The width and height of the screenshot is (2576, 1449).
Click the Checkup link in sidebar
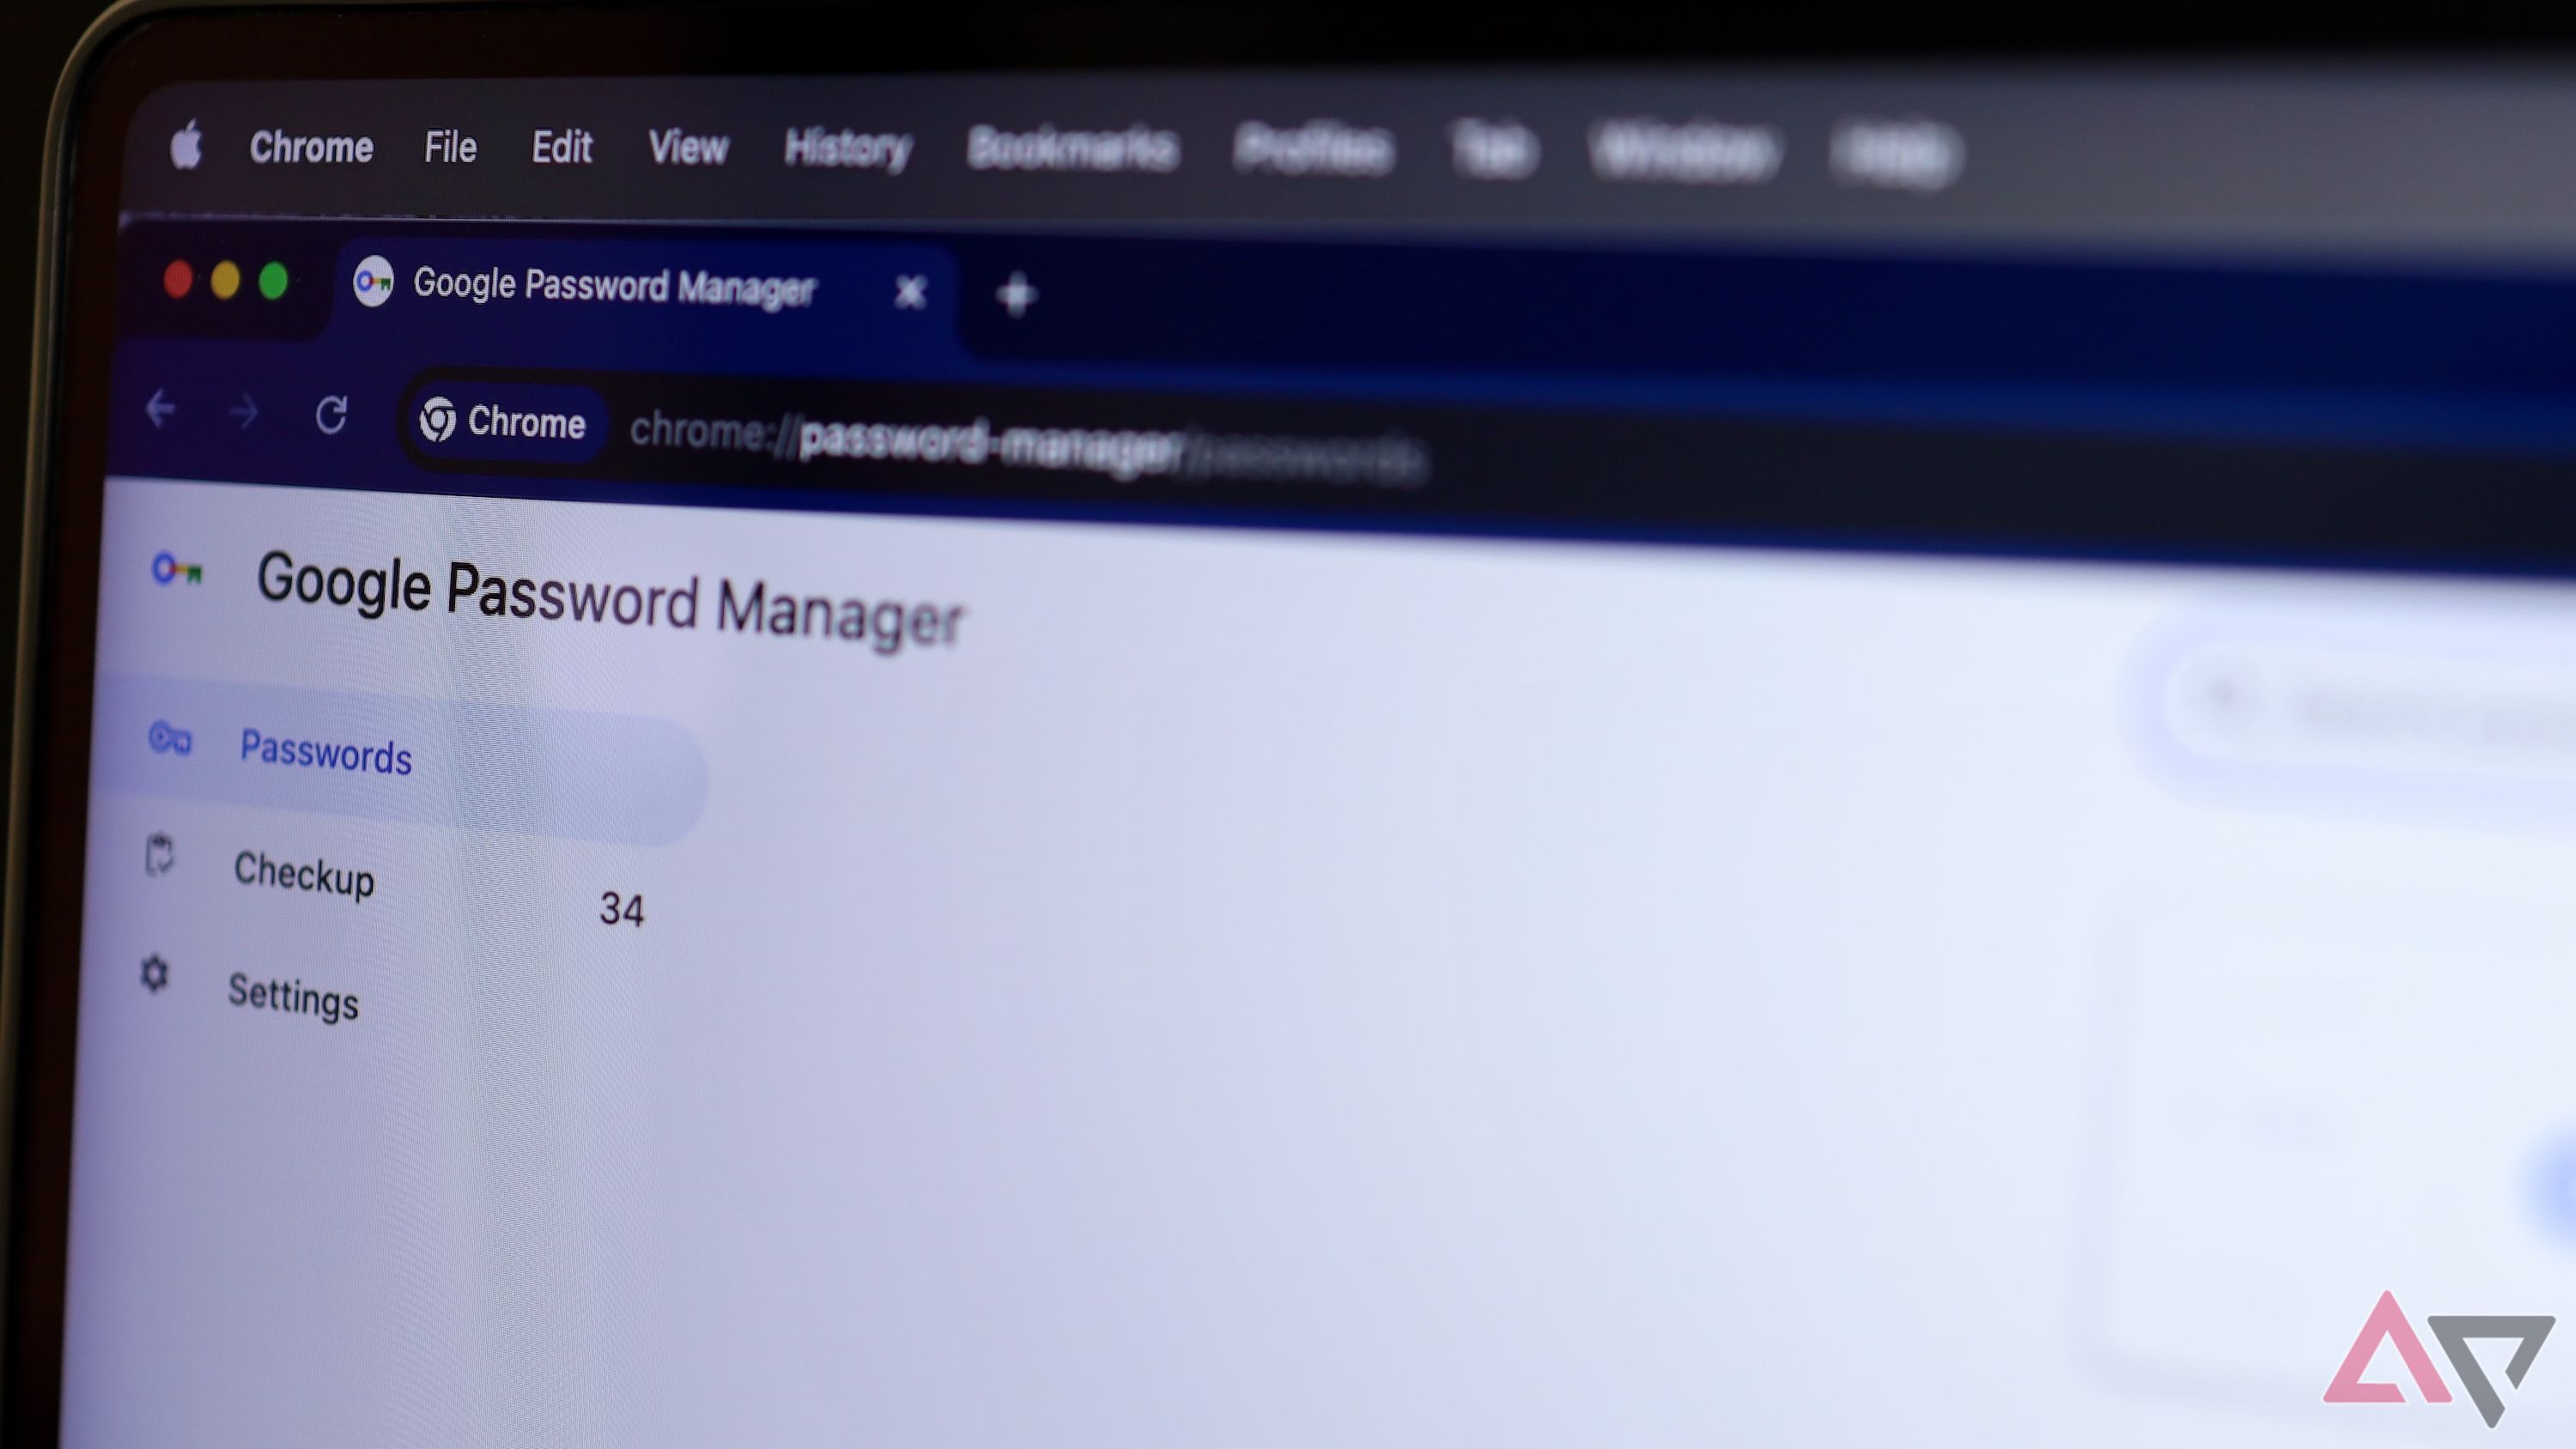coord(304,874)
